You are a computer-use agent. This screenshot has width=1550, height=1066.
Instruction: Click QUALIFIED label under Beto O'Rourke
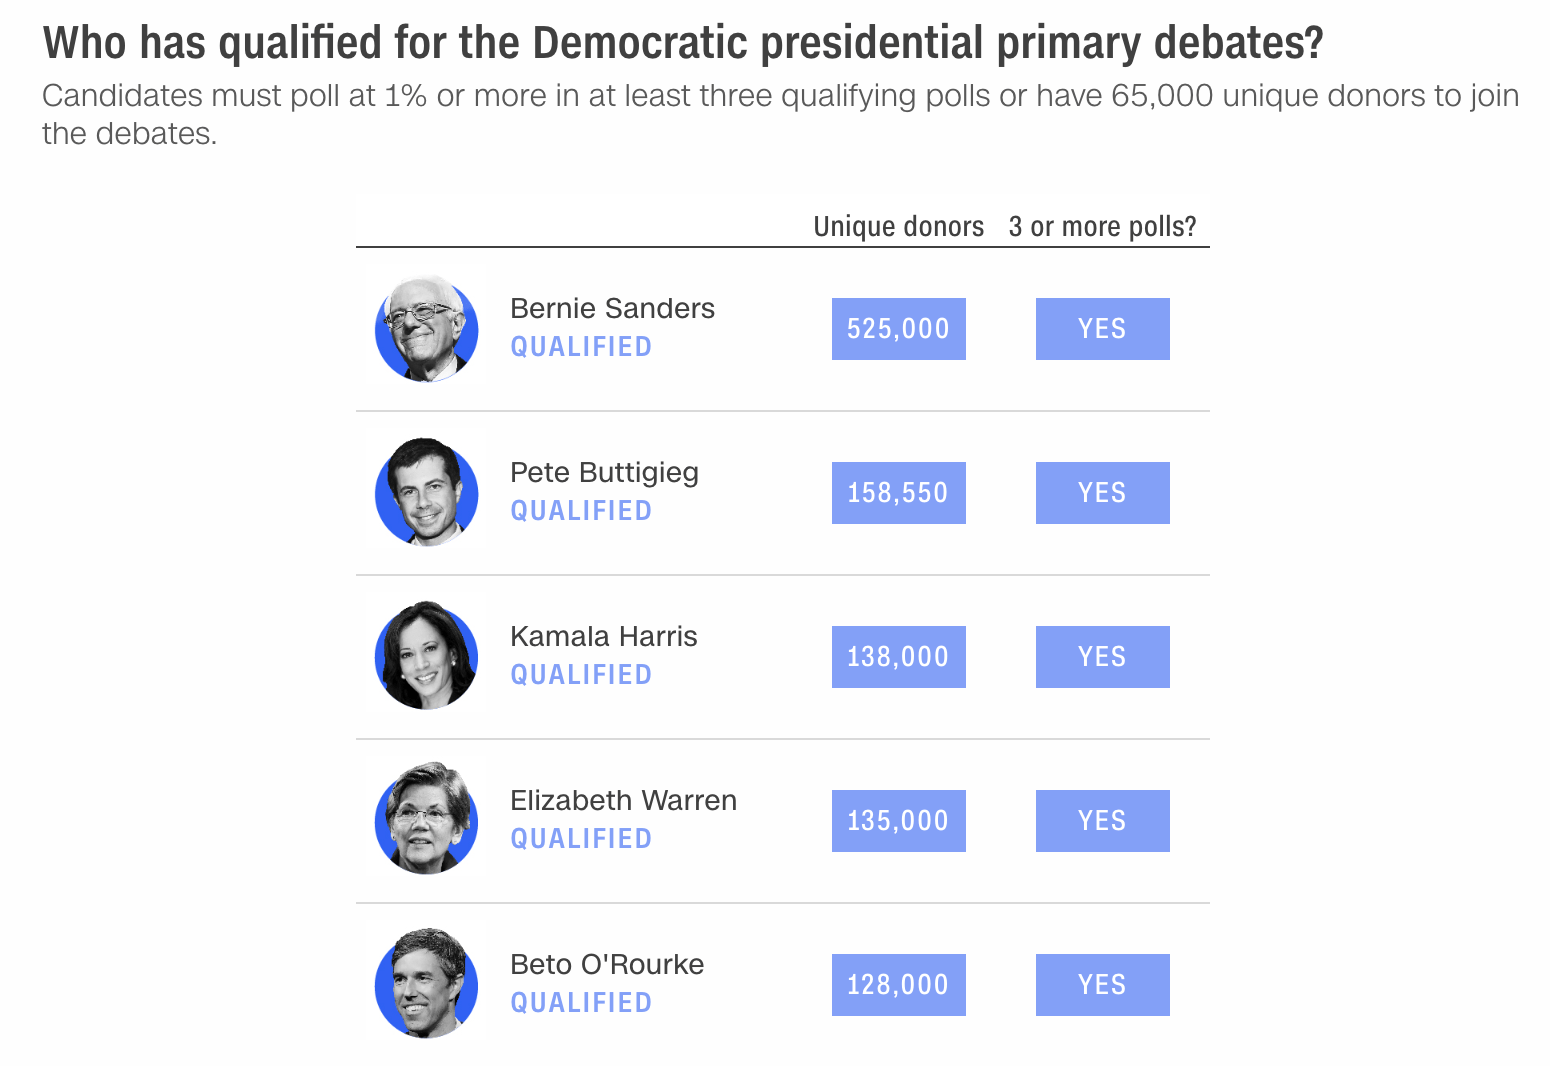581,1003
